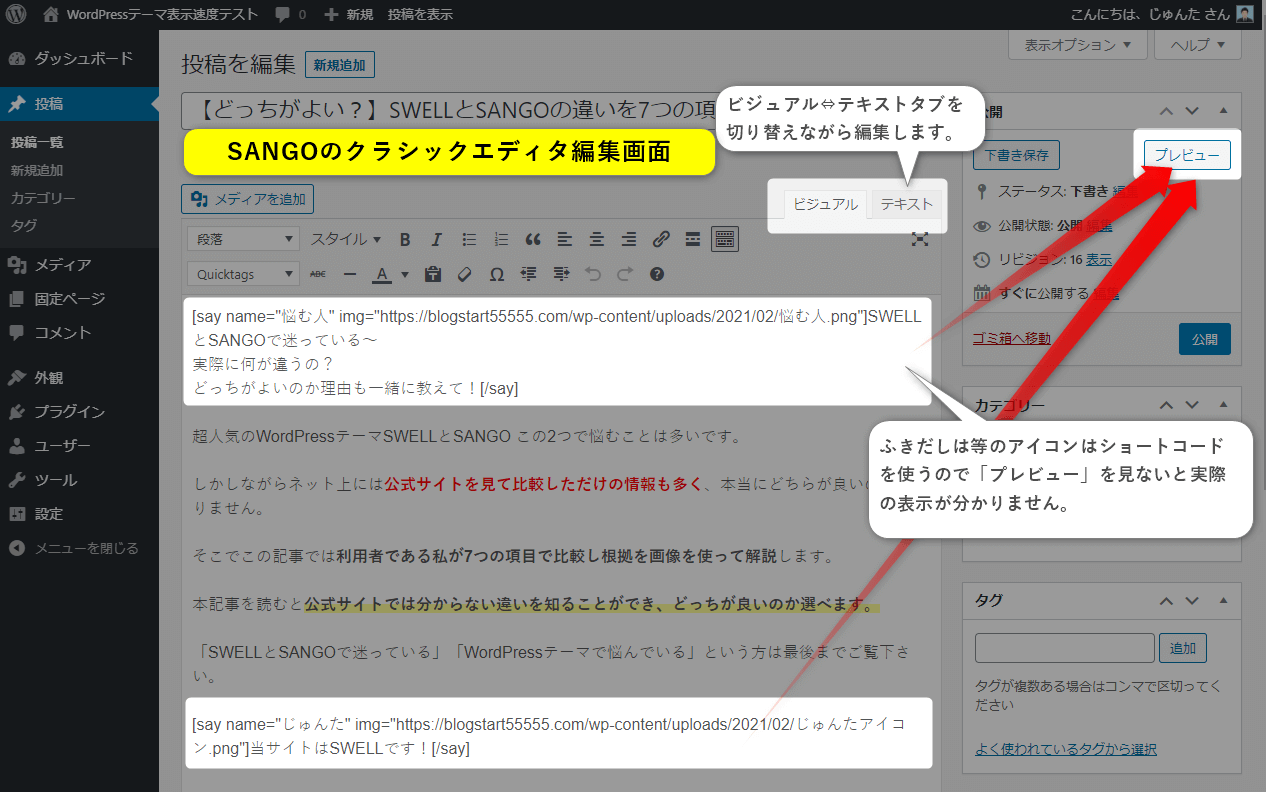Open the user profile avatar in admin bar

coord(1245,14)
